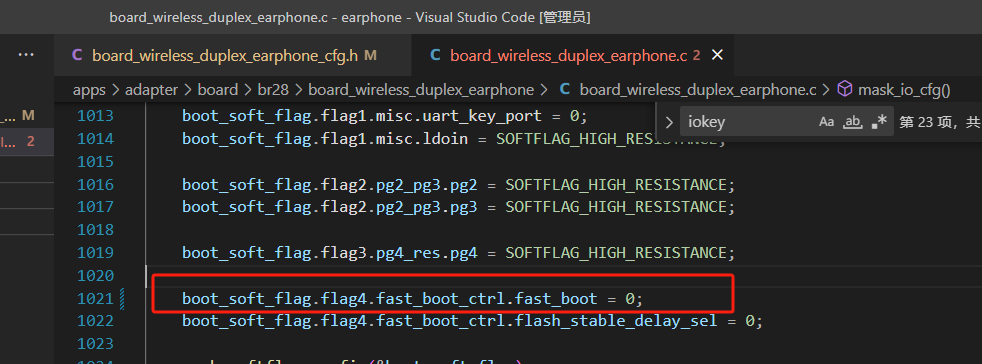Click the blue C icon on earphone.c tab

(435, 55)
